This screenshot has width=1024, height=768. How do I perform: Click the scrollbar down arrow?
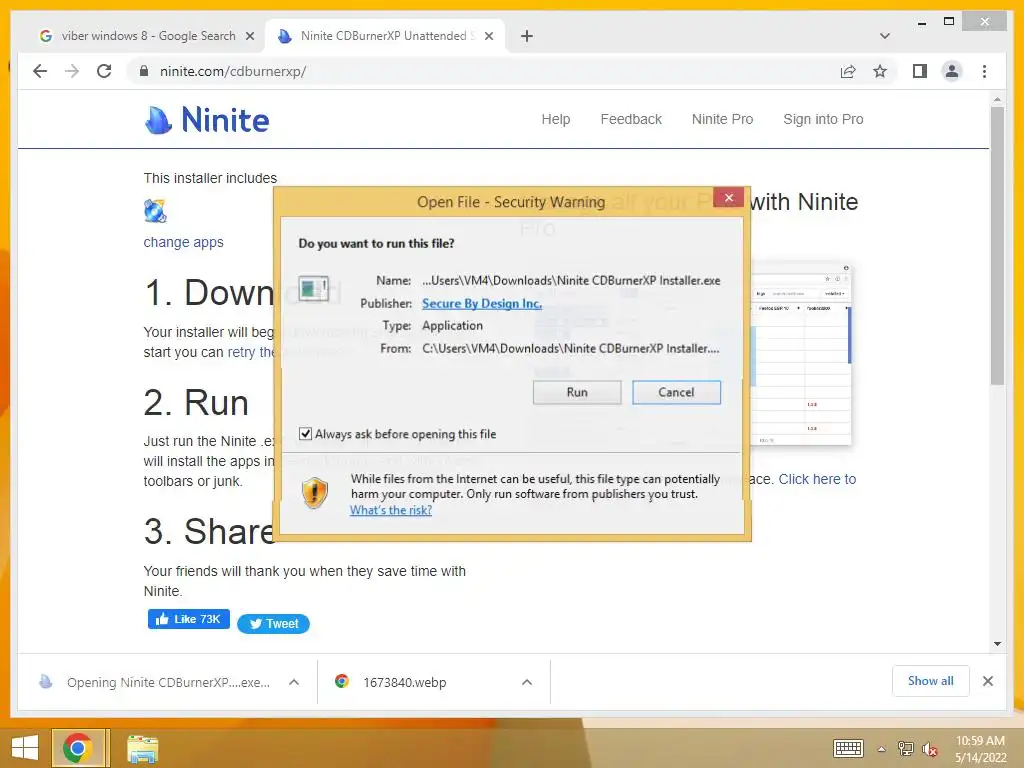[997, 644]
